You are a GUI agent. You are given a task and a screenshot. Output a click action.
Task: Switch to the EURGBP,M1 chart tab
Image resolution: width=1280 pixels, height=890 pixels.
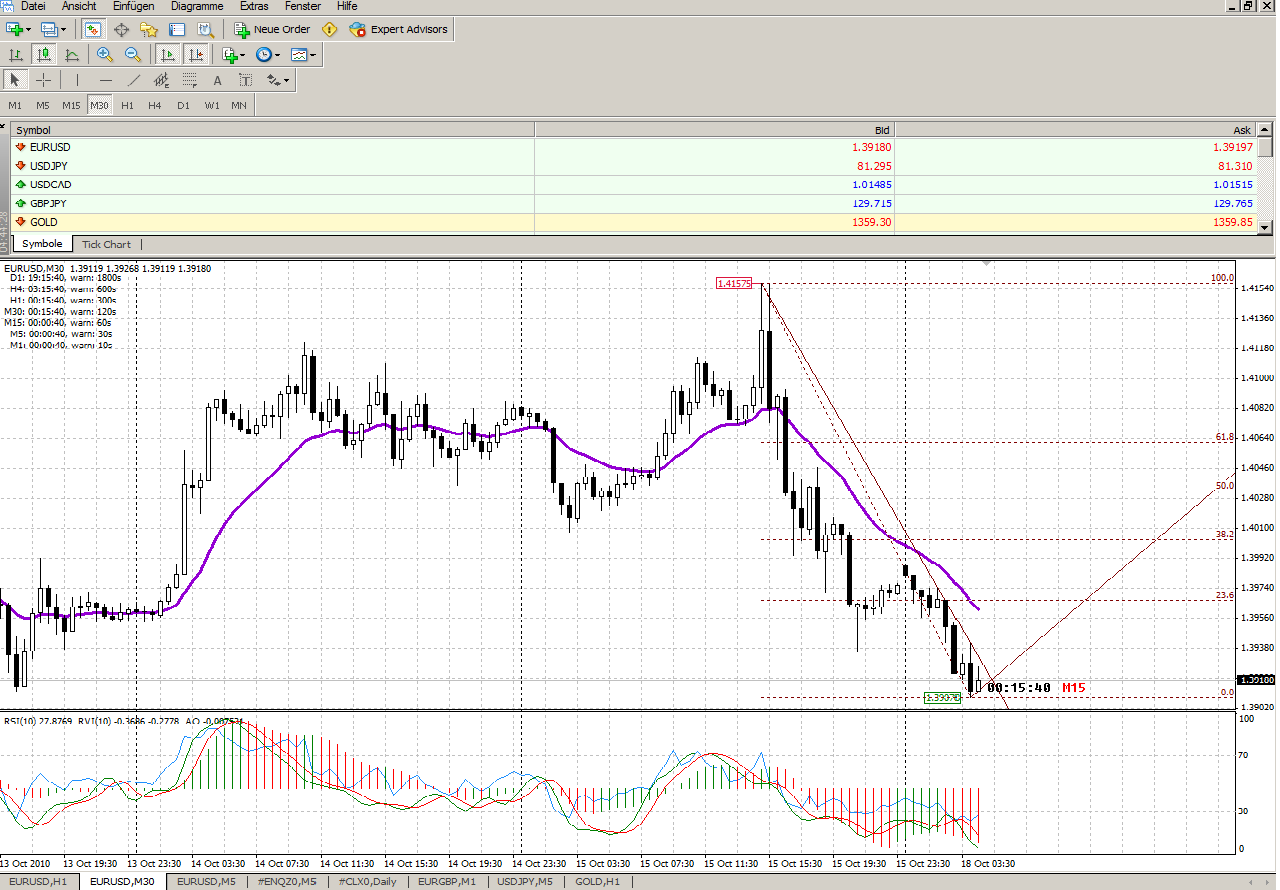click(x=448, y=881)
